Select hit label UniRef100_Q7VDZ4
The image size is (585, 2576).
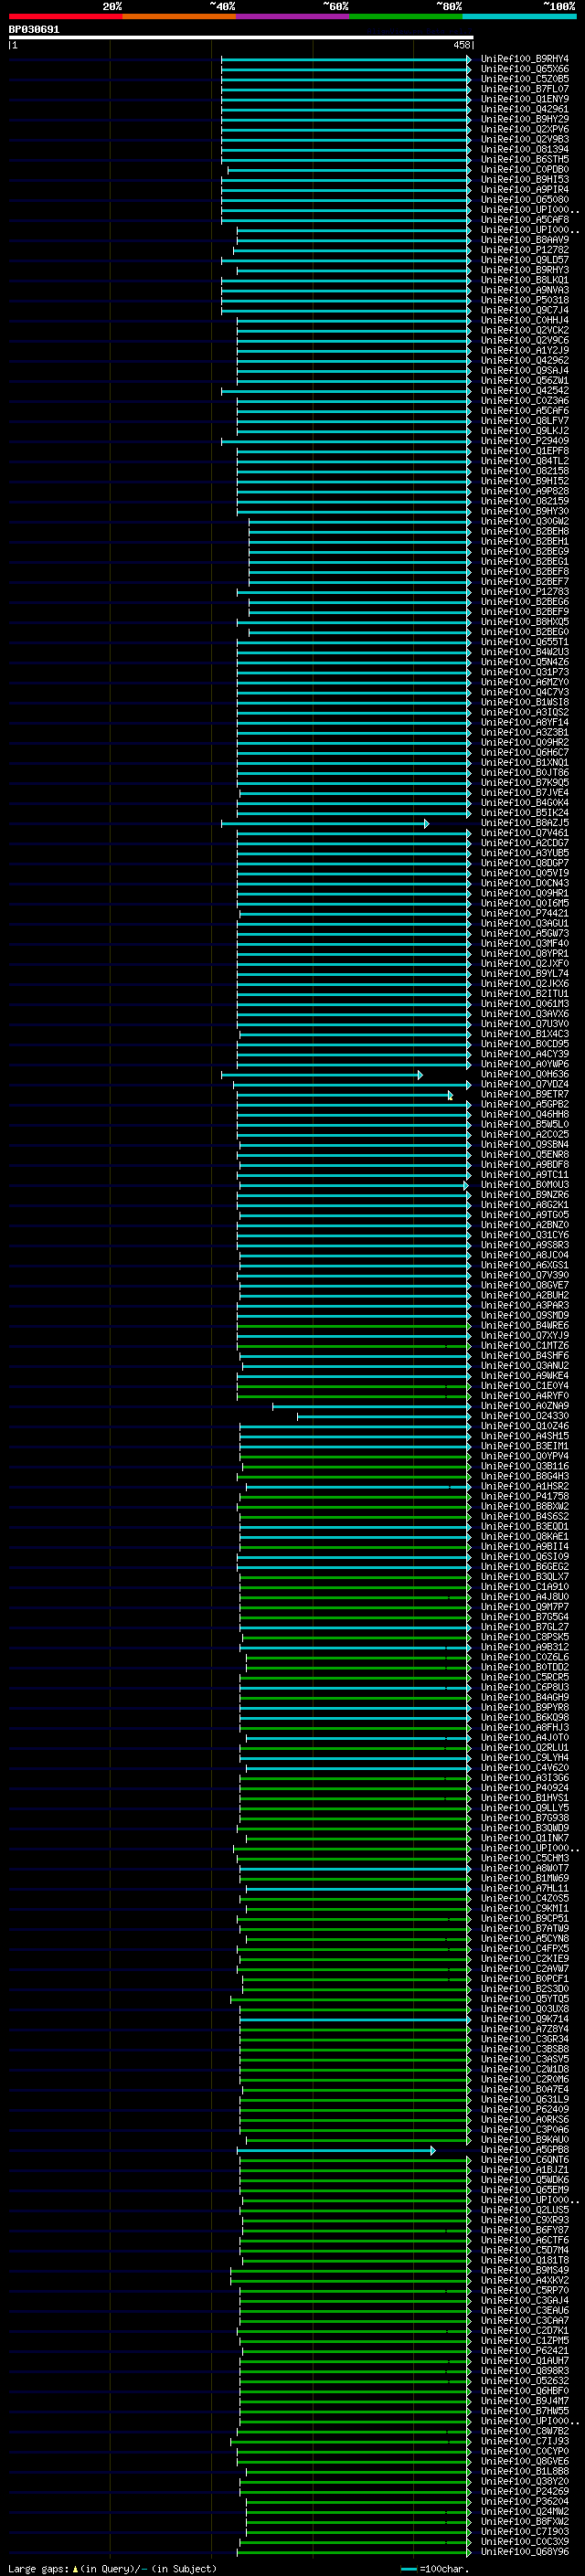tap(524, 1084)
